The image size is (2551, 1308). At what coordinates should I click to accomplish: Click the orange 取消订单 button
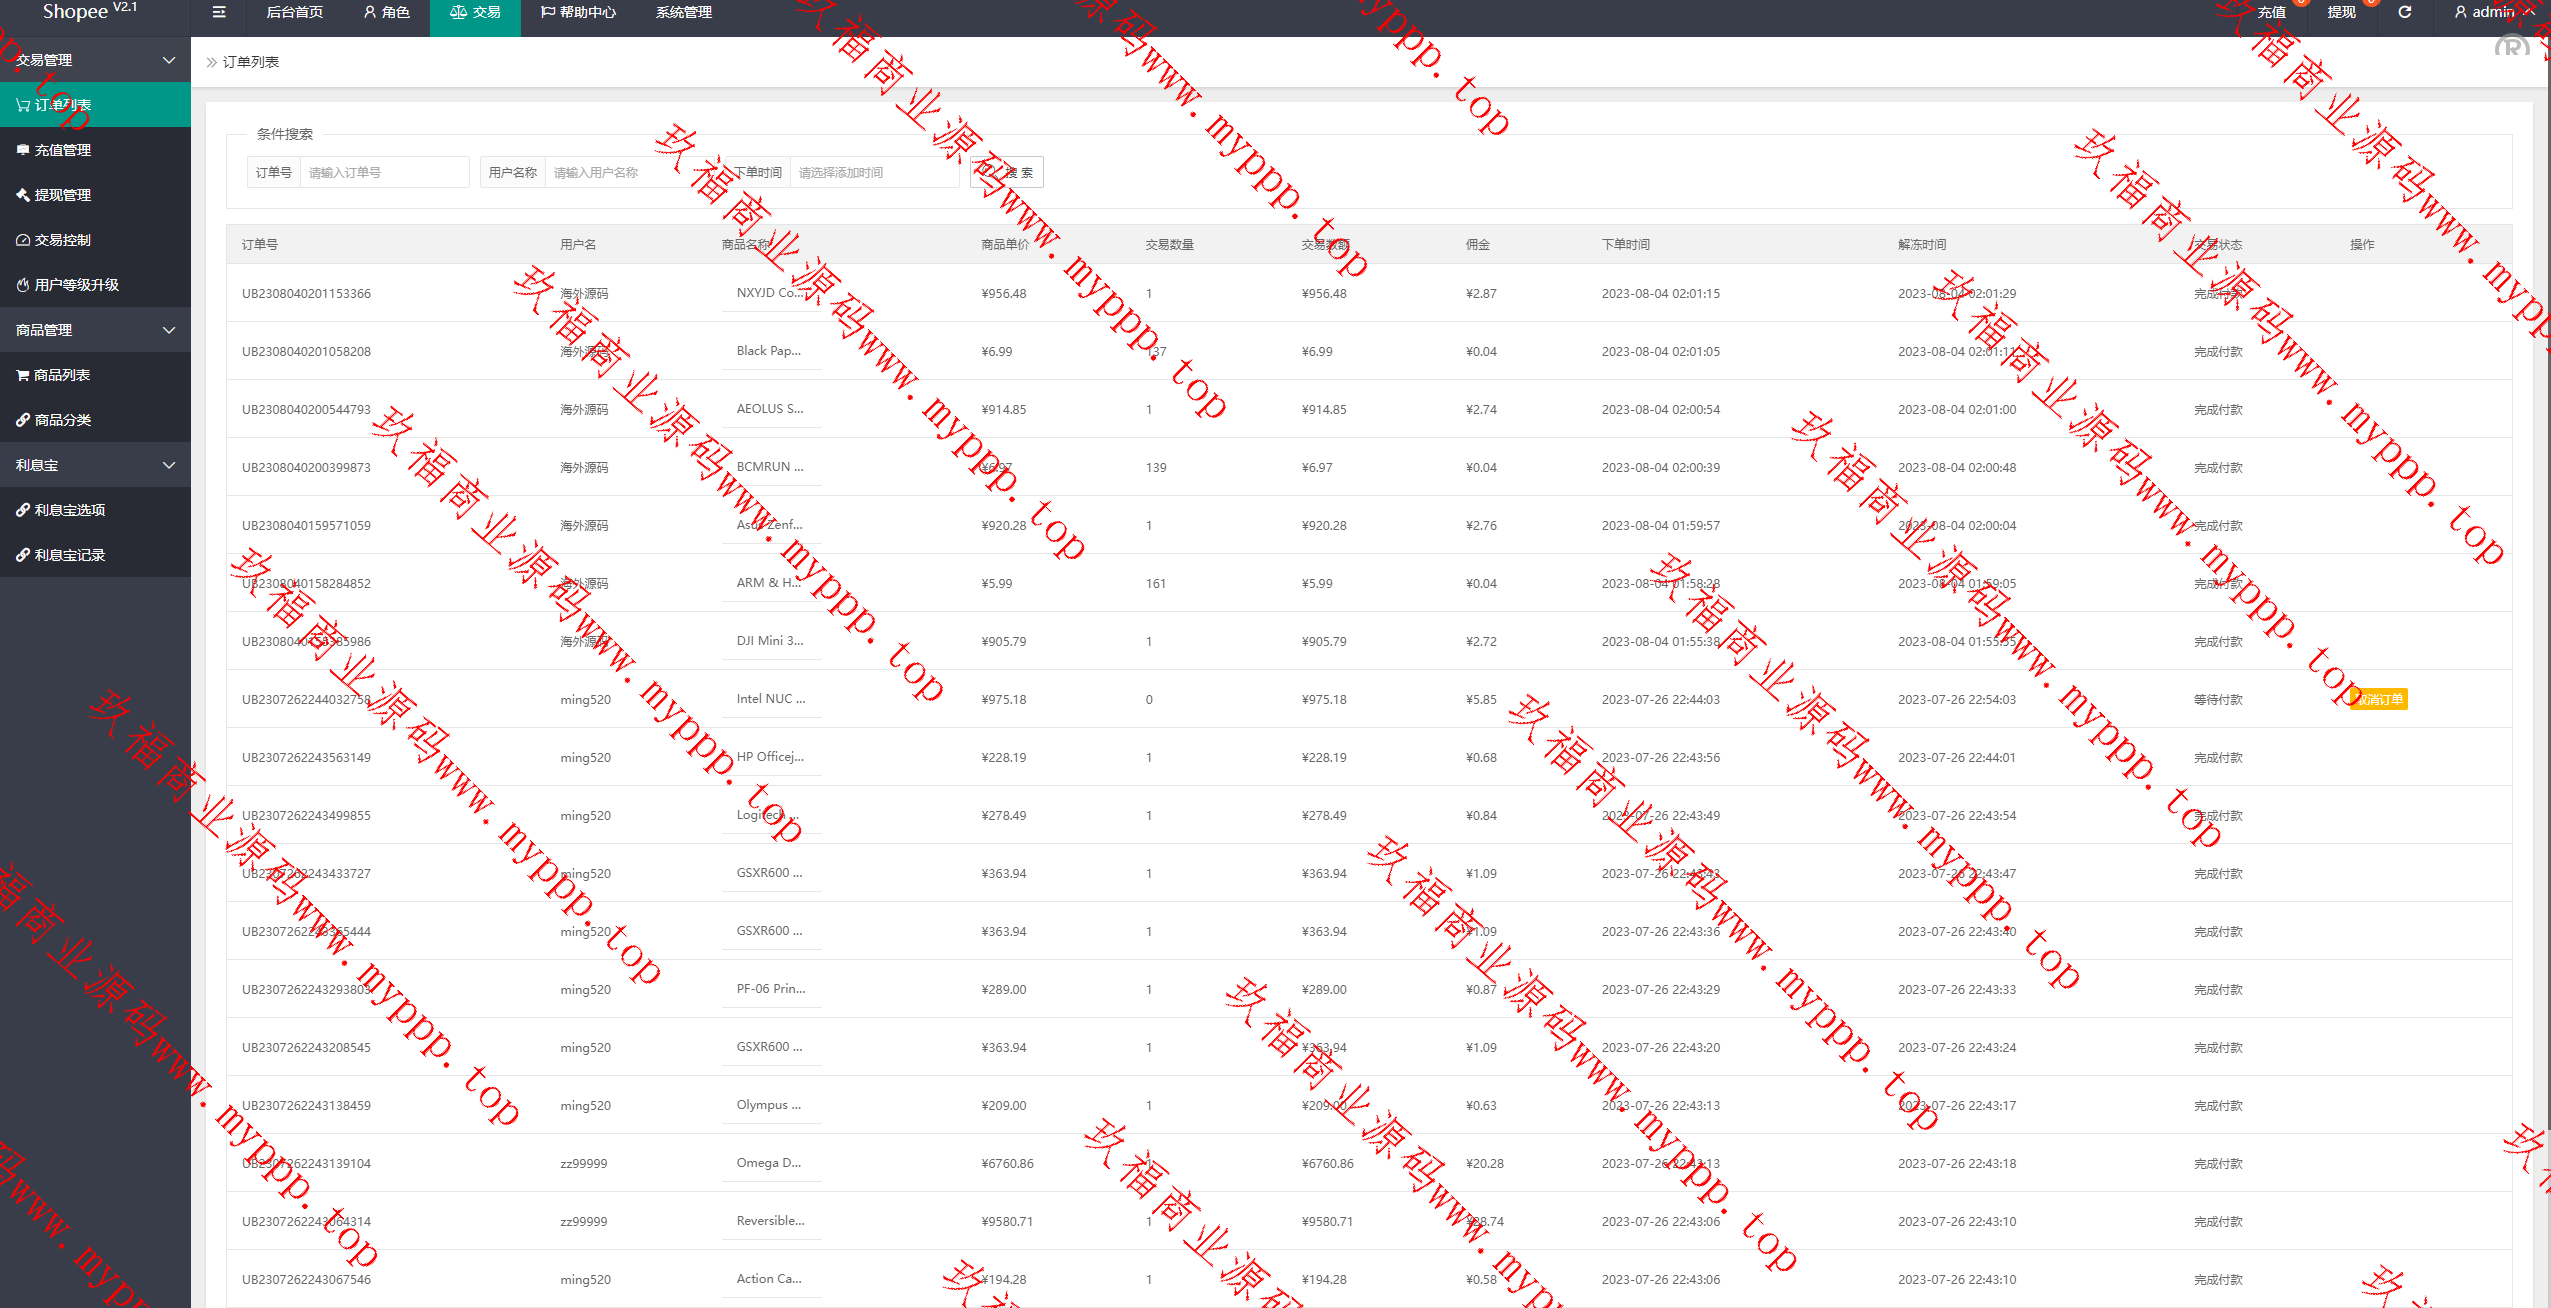(x=2379, y=699)
